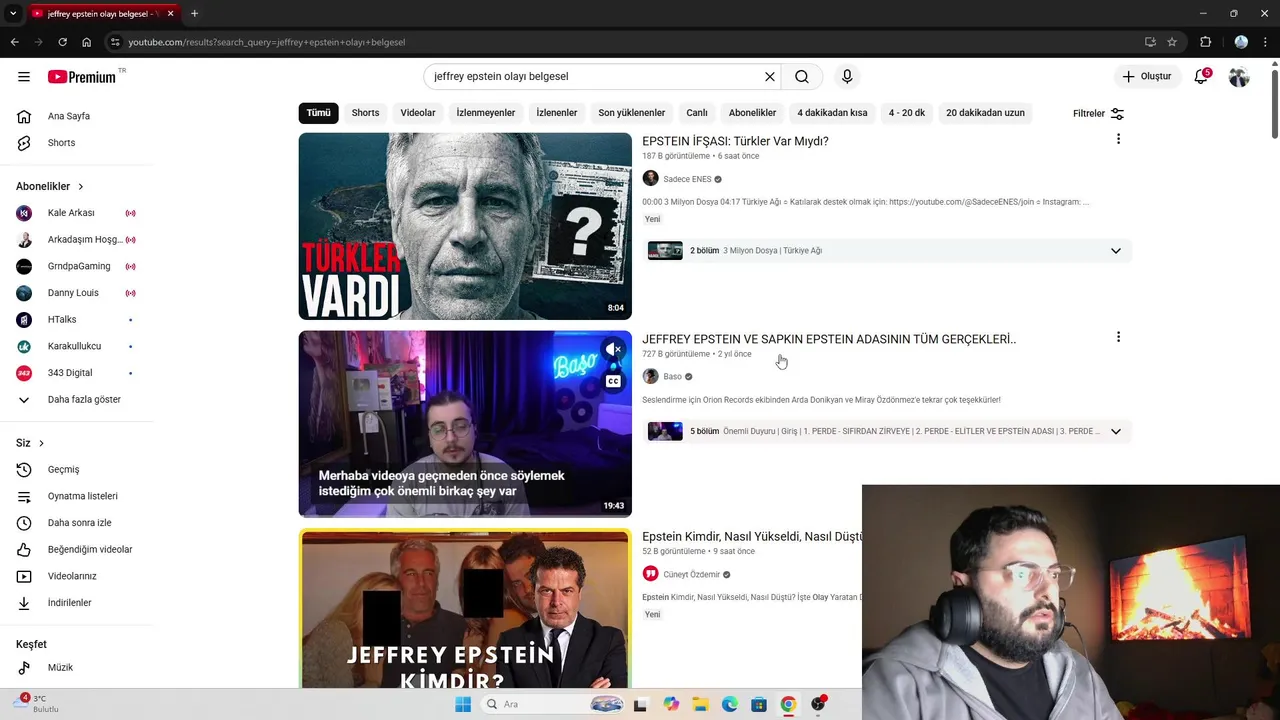Open Chrome profile avatar
The width and height of the screenshot is (1280, 720).
point(1241,42)
